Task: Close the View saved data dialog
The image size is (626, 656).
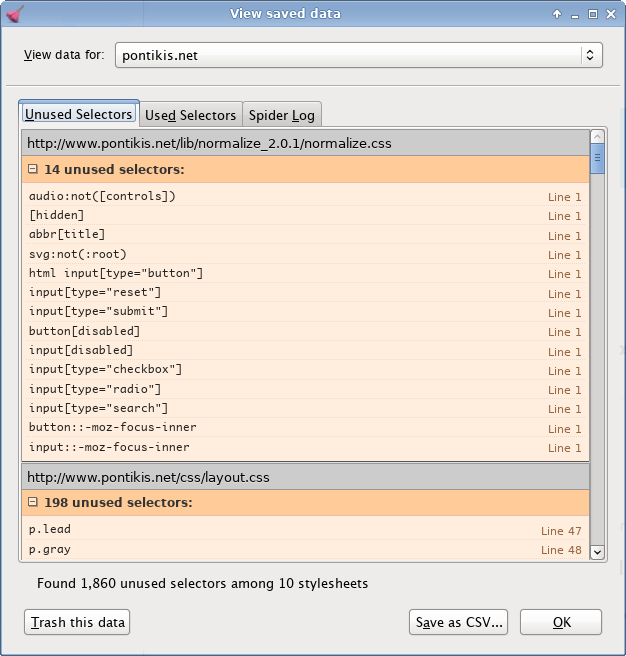Action: 611,14
